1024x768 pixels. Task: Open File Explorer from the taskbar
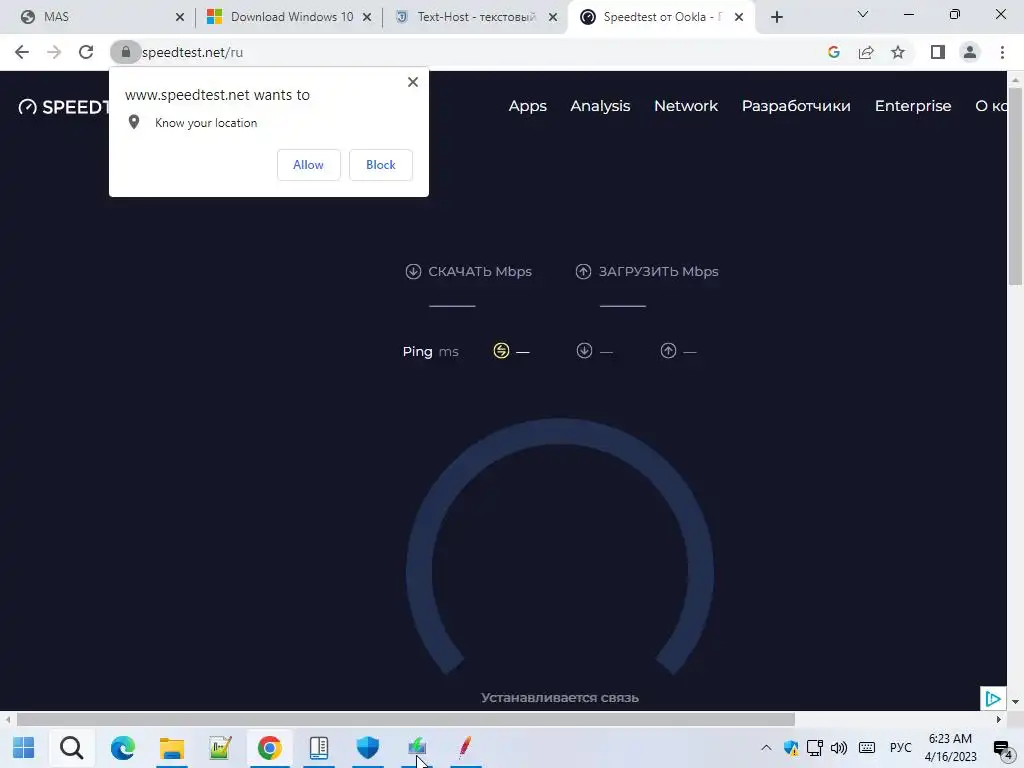pos(172,747)
